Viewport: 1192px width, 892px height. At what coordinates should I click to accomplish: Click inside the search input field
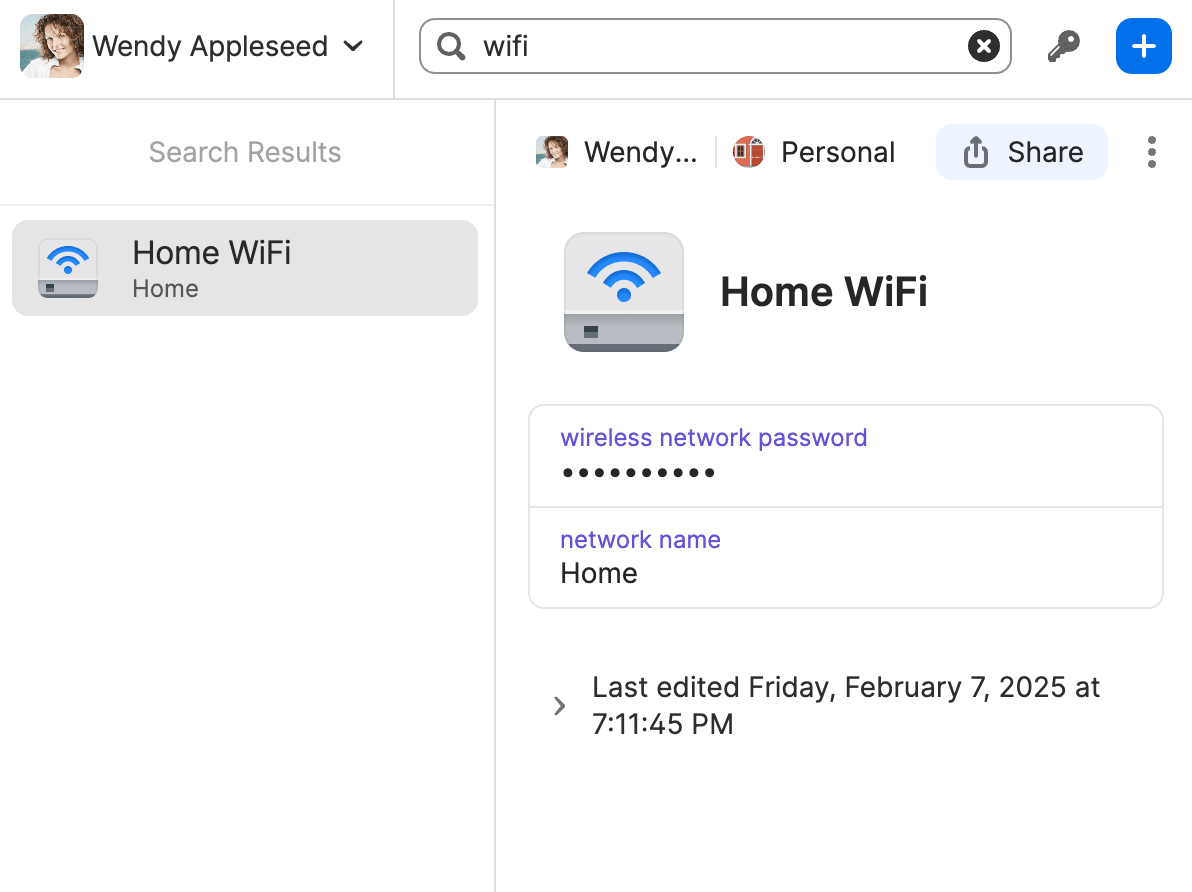700,46
